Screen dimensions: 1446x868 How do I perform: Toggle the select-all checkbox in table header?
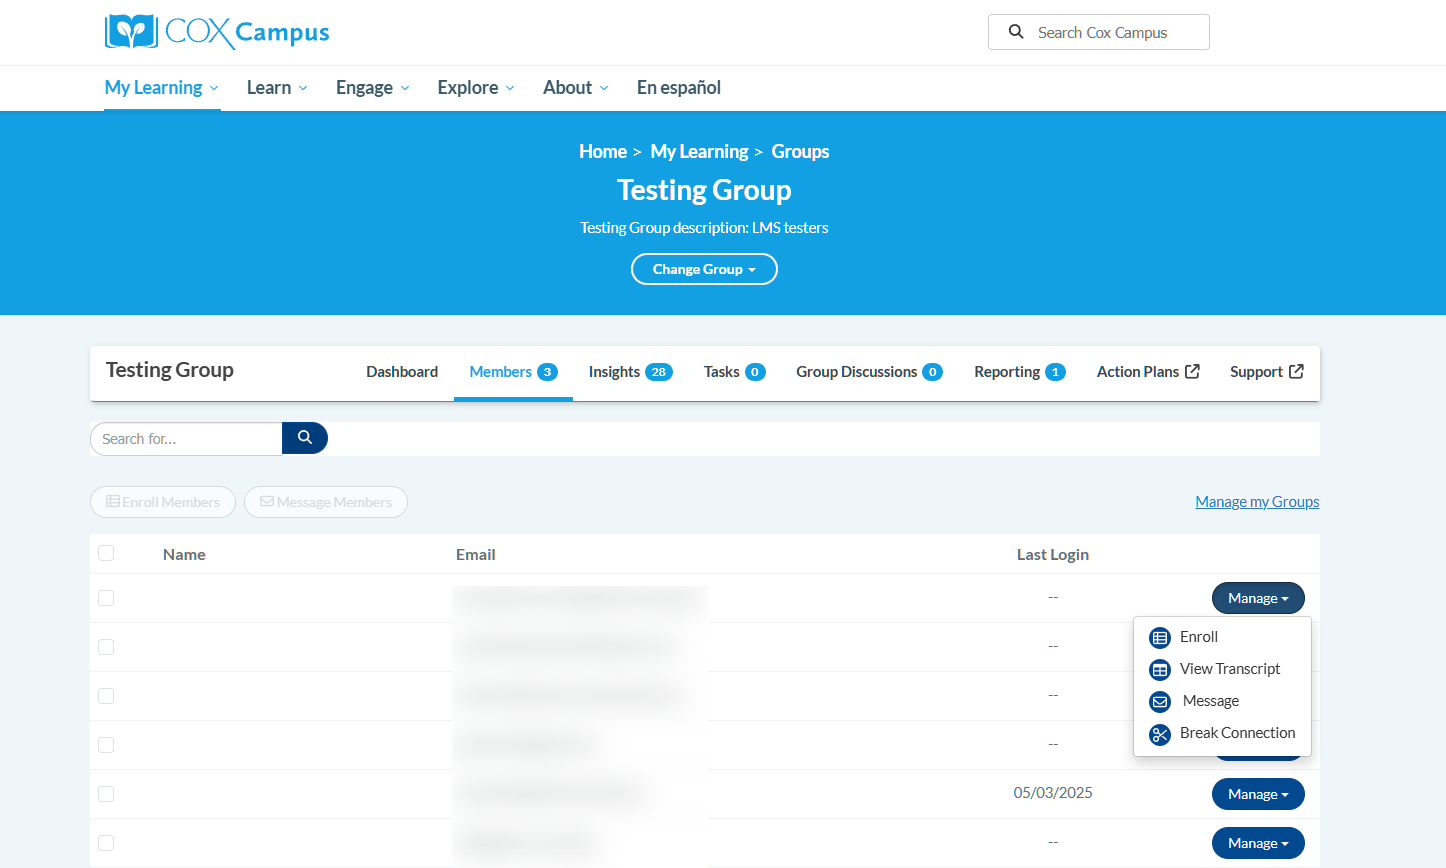click(x=106, y=553)
